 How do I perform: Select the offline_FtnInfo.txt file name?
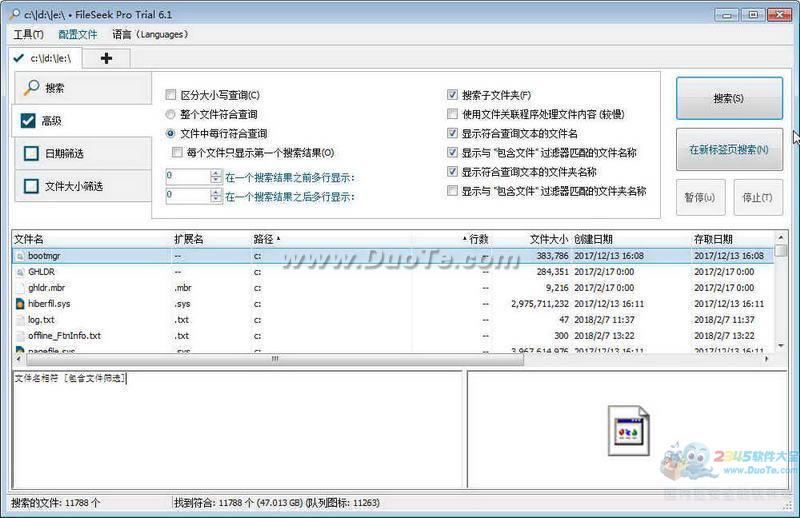(64, 336)
